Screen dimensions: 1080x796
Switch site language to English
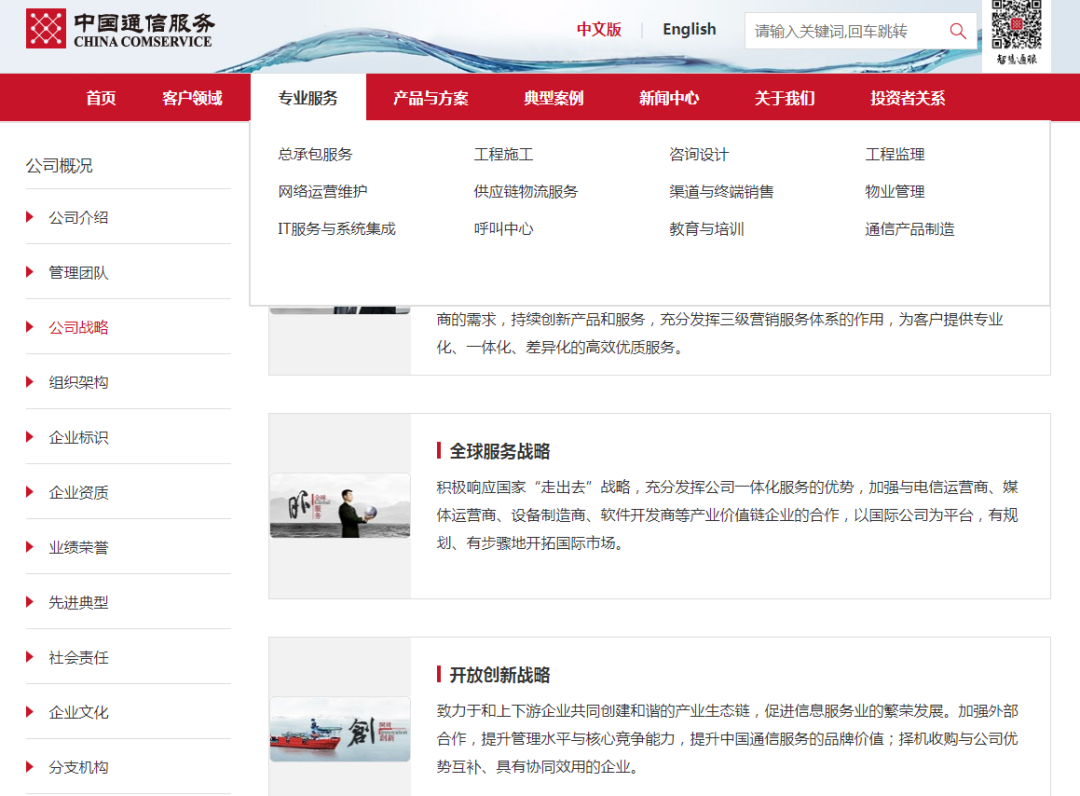coord(688,29)
